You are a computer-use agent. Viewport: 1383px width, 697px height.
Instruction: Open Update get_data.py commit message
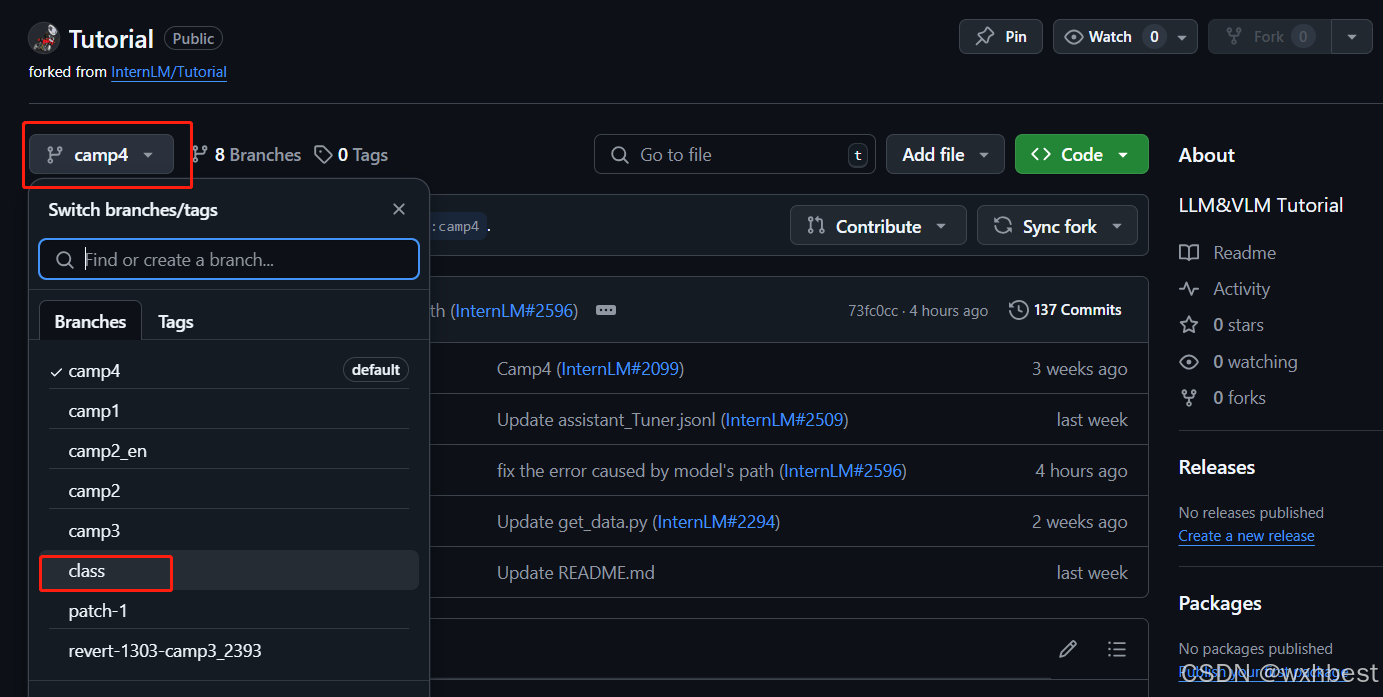point(572,522)
